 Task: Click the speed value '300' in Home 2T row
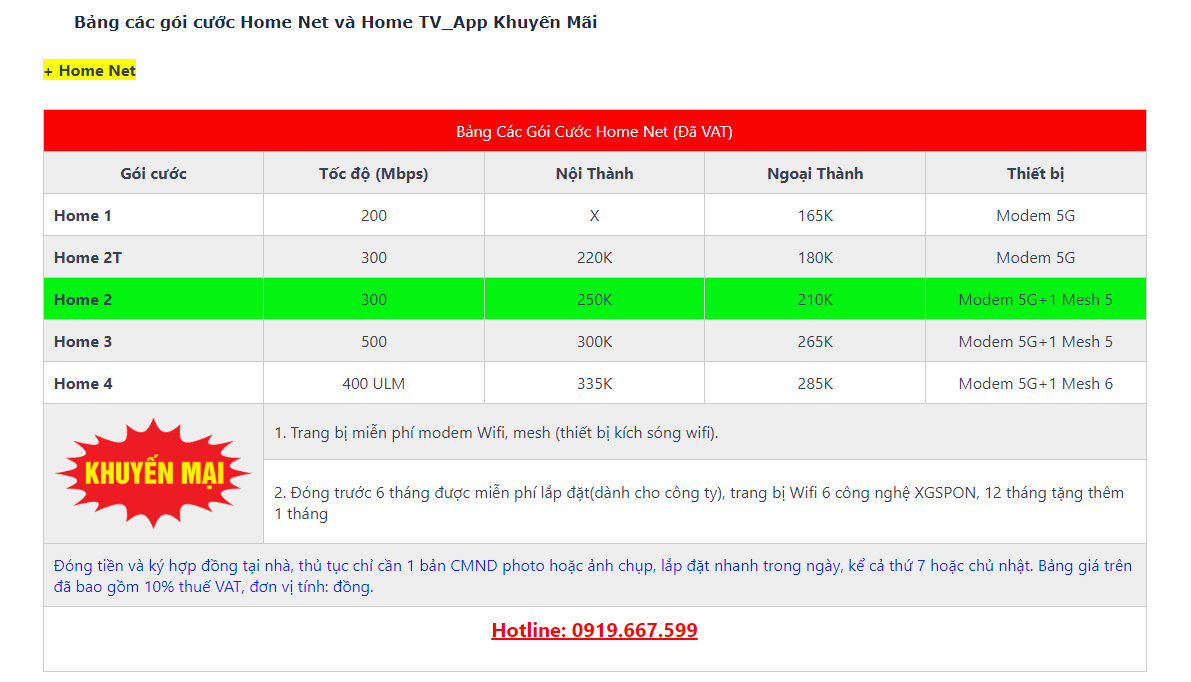click(x=374, y=257)
